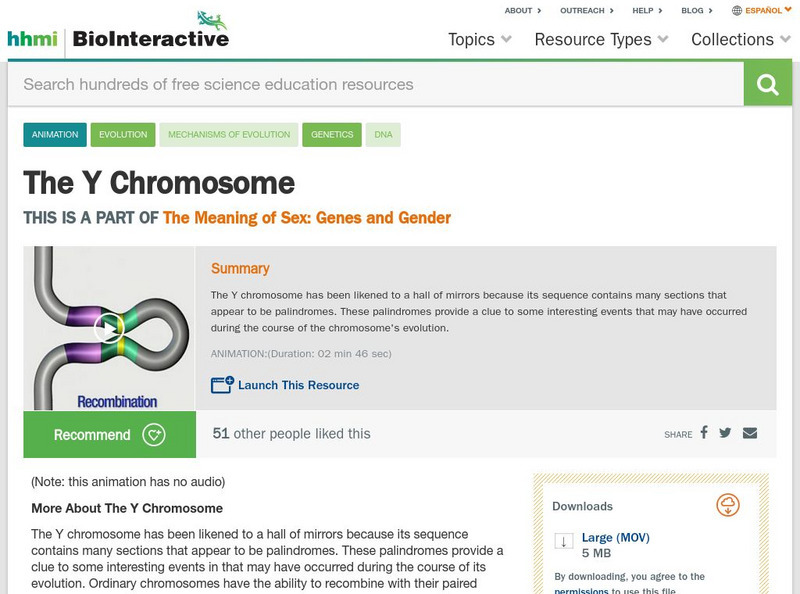Click the orange cloud download icon
Image resolution: width=800 pixels, height=594 pixels.
728,505
